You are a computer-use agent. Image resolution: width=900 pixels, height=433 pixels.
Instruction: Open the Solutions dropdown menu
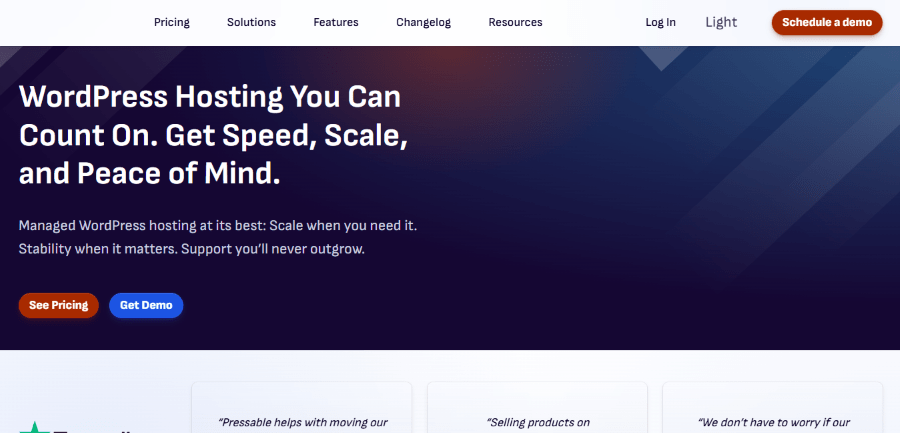(x=251, y=22)
